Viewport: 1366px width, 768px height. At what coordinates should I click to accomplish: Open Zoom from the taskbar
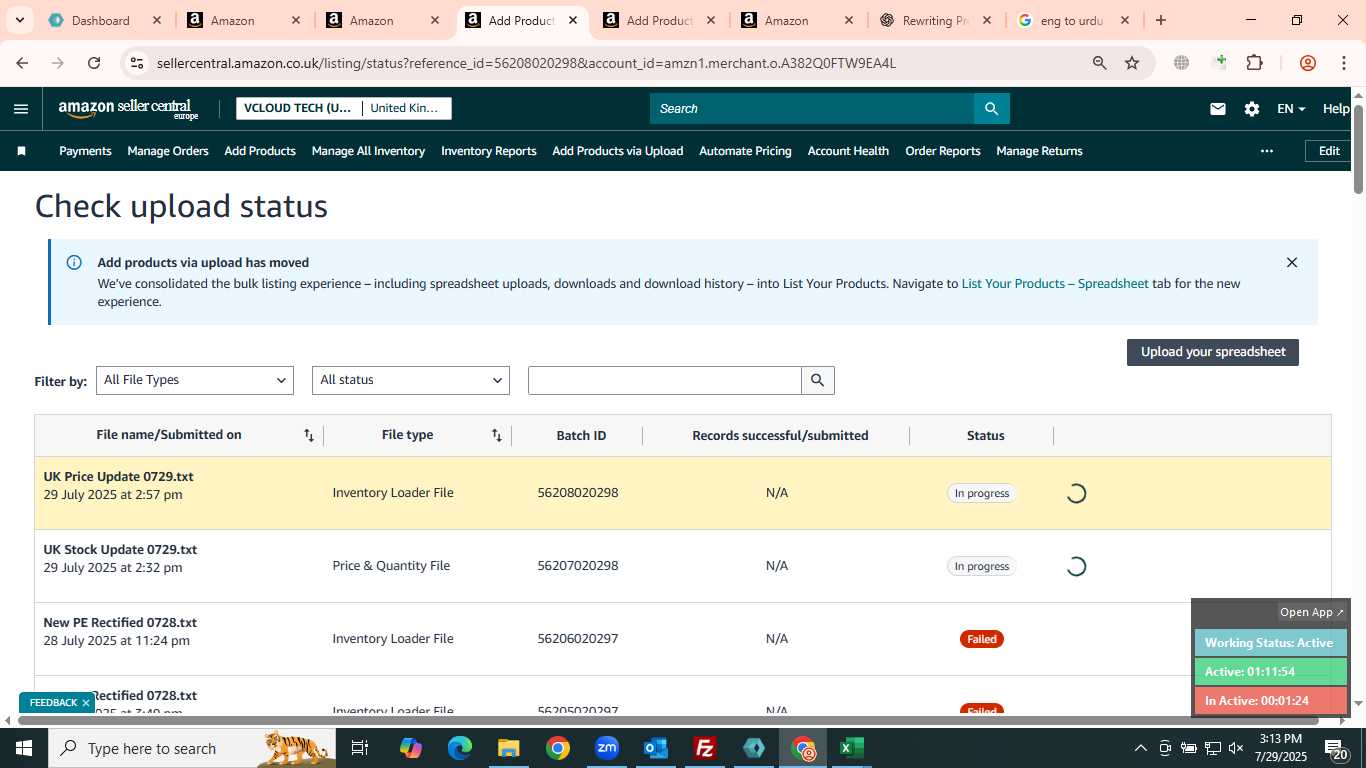[607, 748]
